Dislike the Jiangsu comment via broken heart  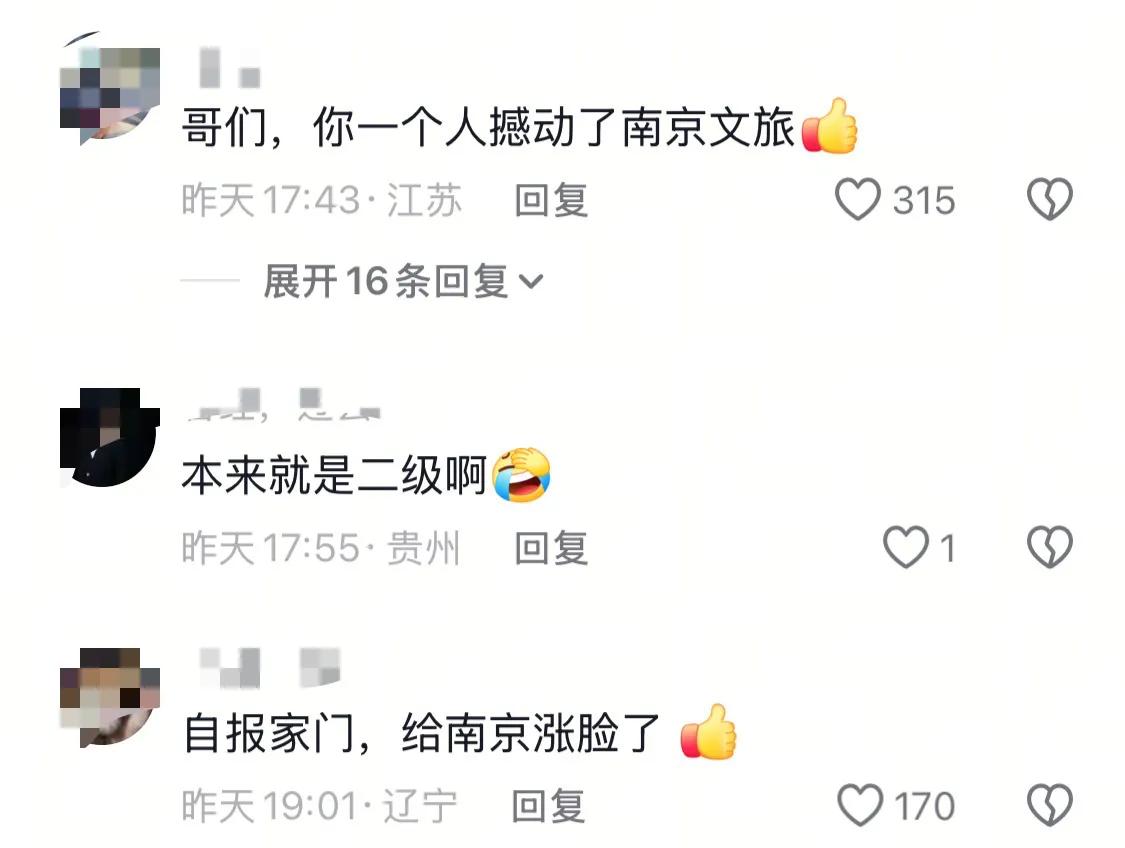(x=1050, y=199)
